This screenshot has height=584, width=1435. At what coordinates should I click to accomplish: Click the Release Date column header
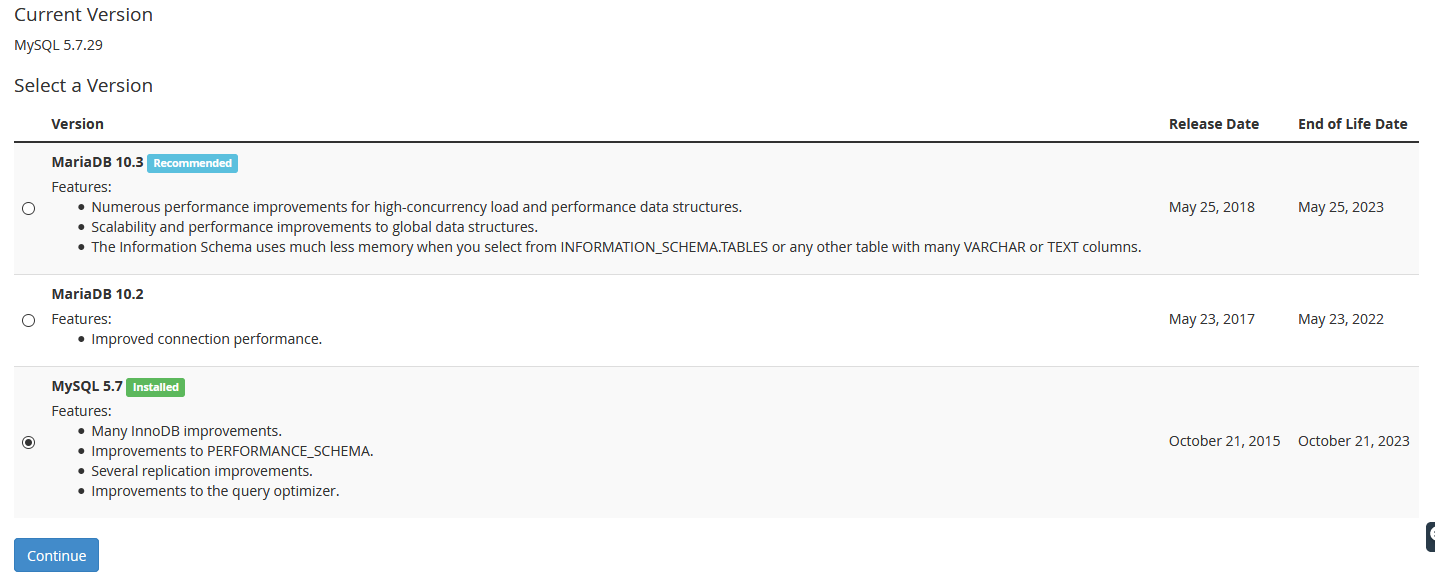(x=1214, y=124)
